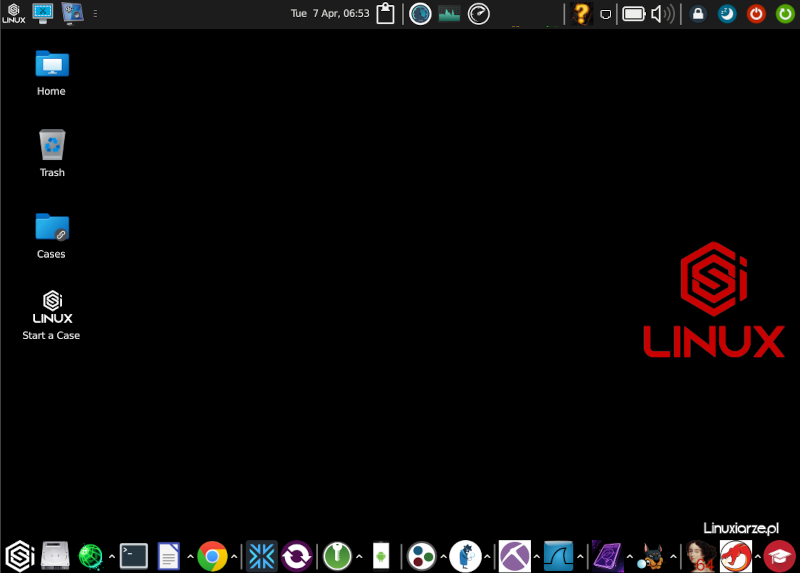This screenshot has height=573, width=800.
Task: Open the hard drive icon in dock
Action: click(x=55, y=556)
